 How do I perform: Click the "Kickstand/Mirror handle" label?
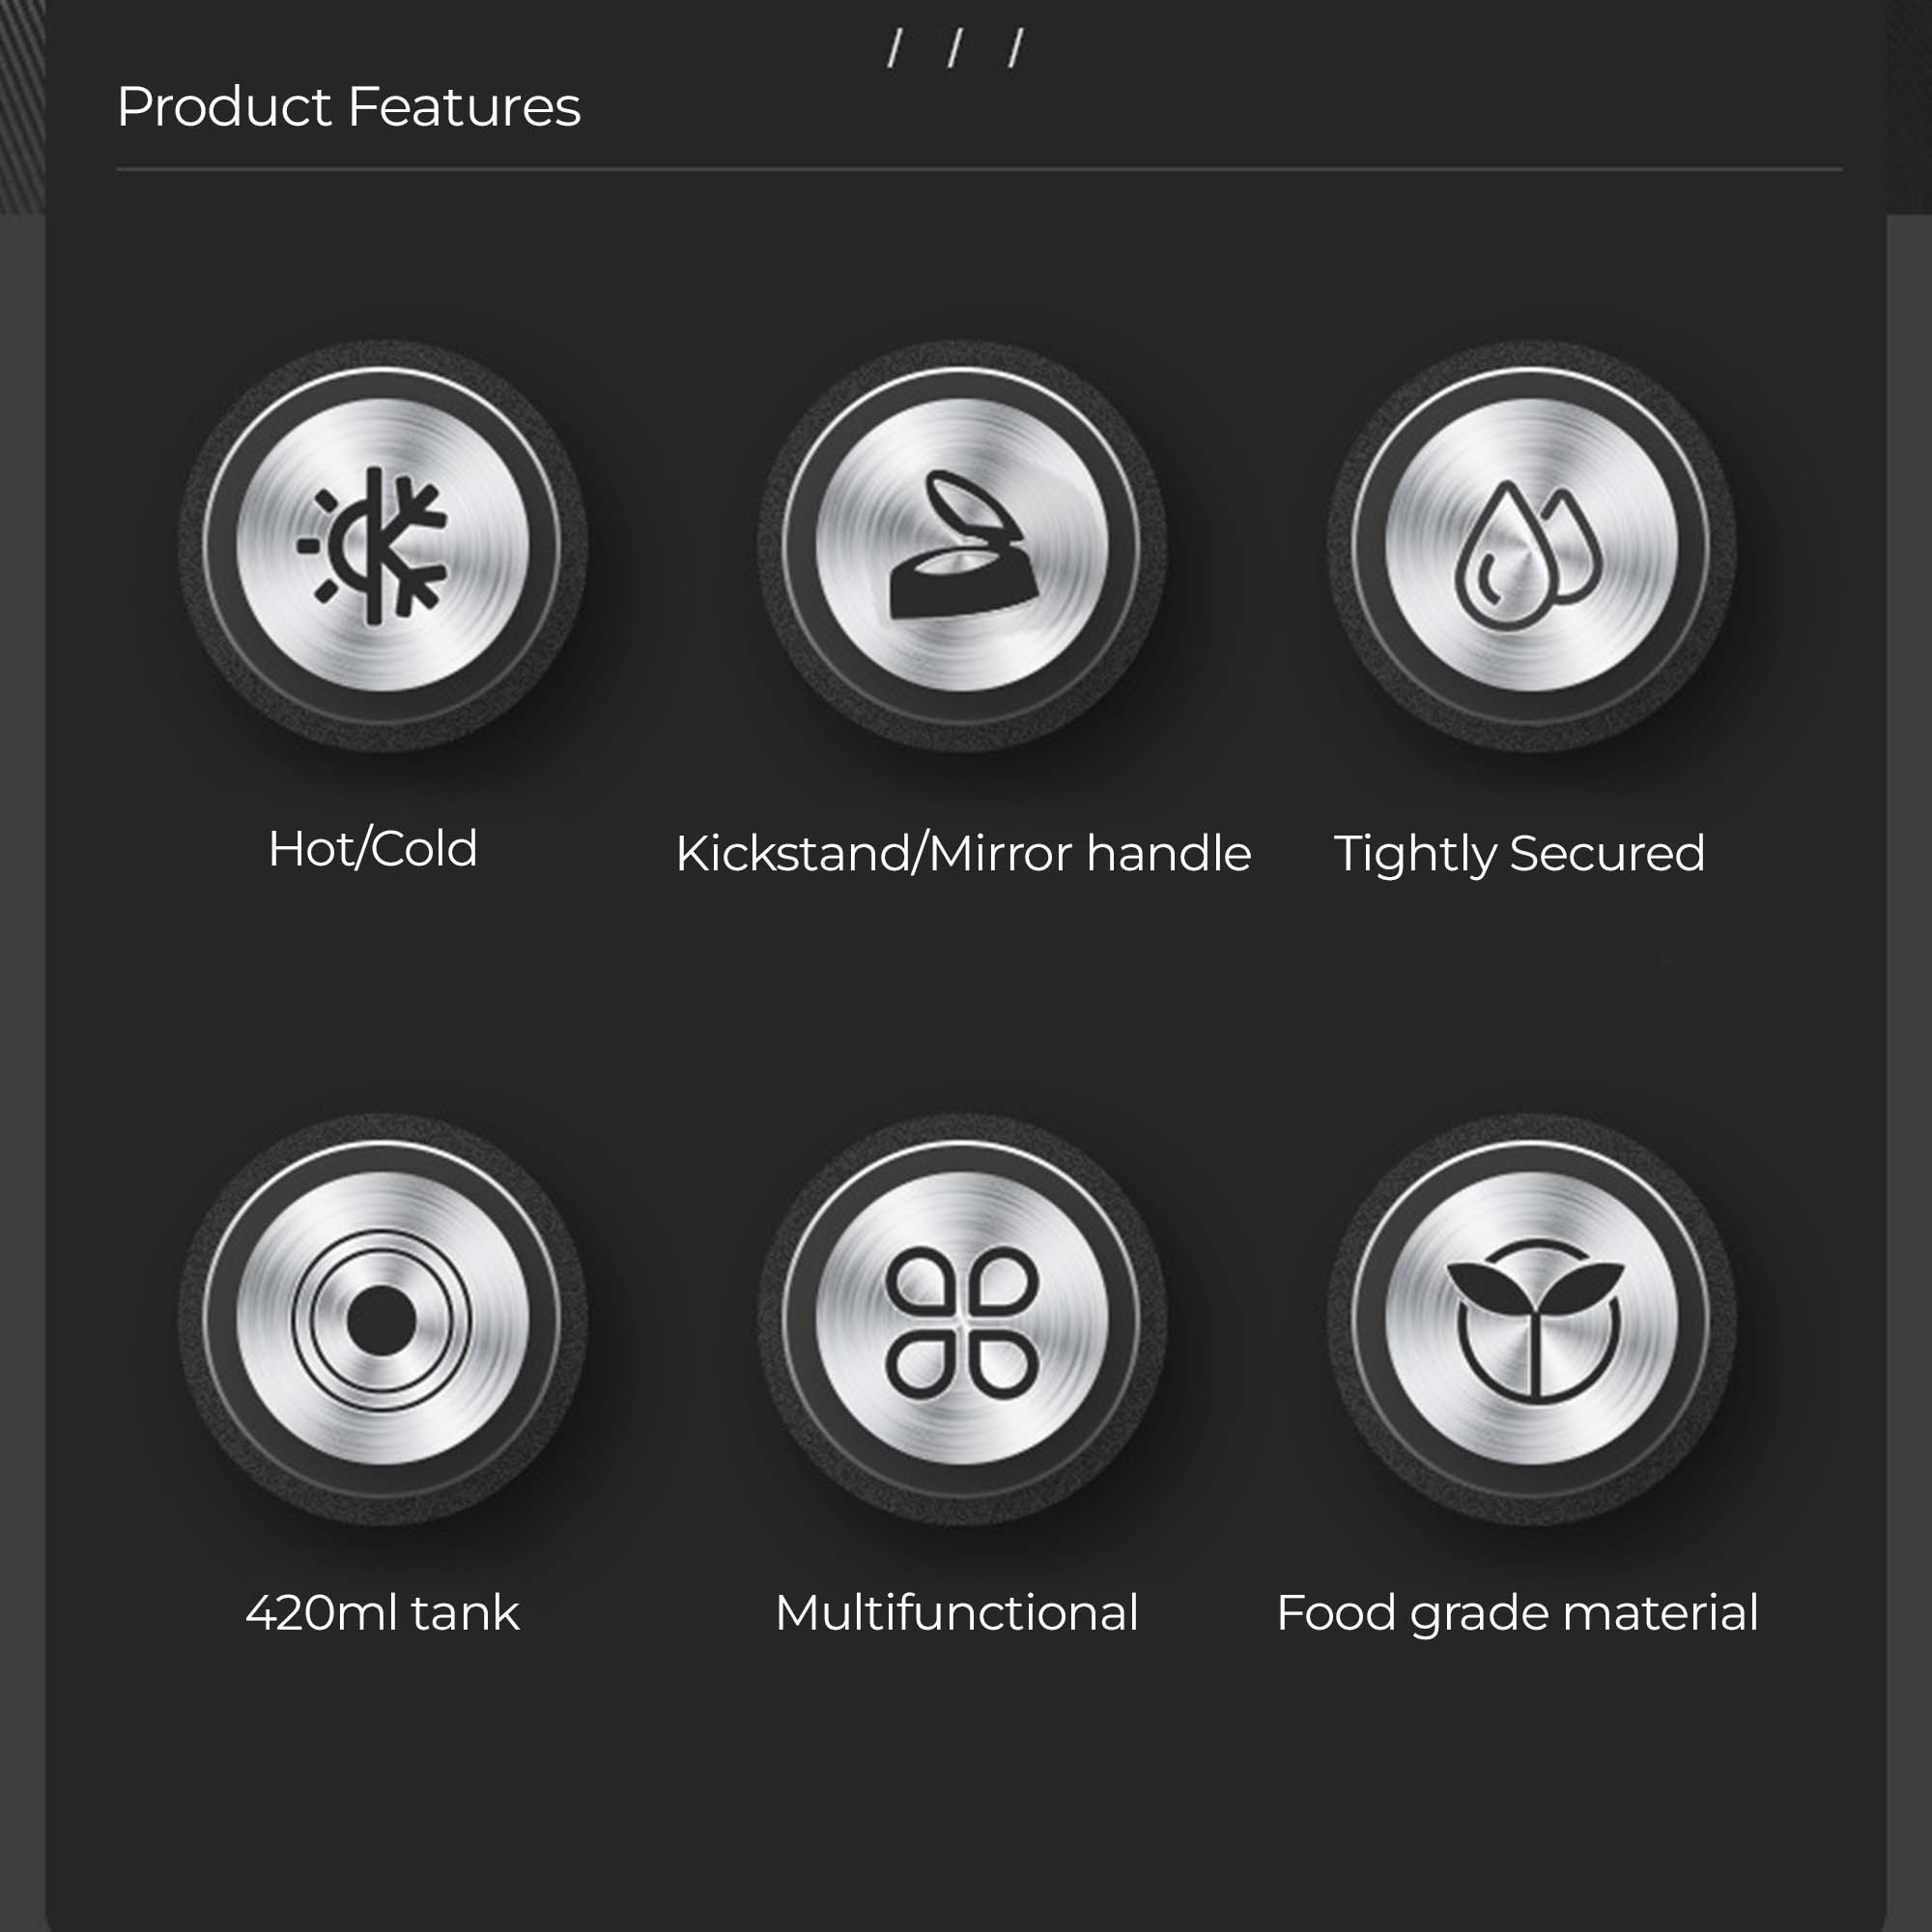[x=963, y=854]
